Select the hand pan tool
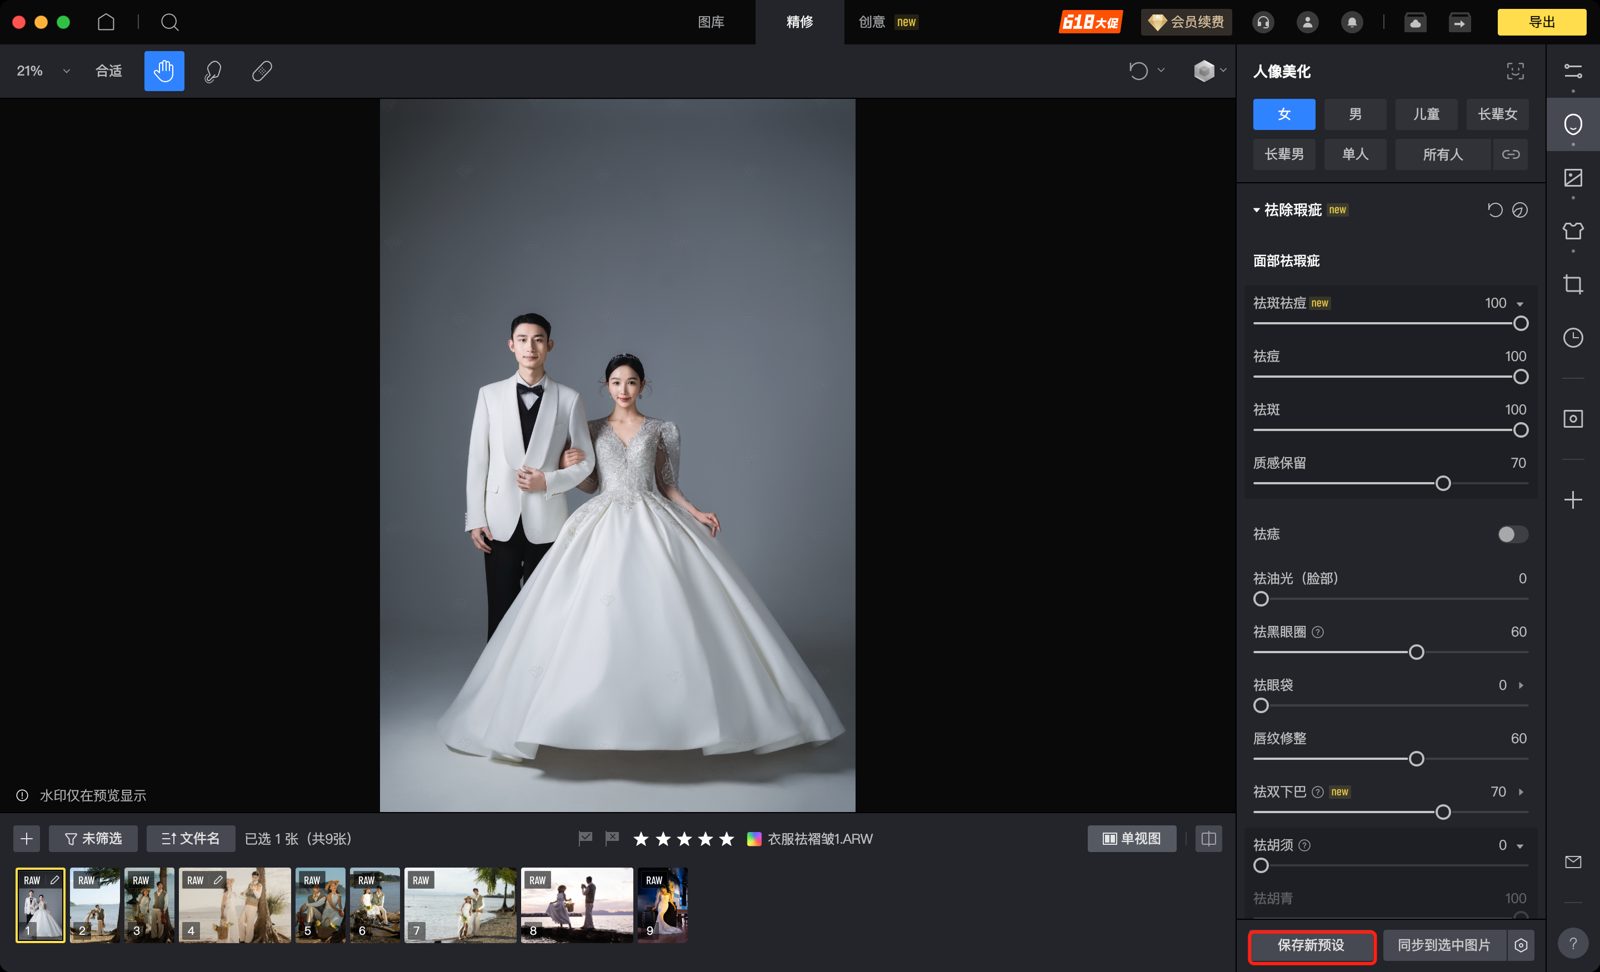This screenshot has height=972, width=1600. (x=164, y=71)
